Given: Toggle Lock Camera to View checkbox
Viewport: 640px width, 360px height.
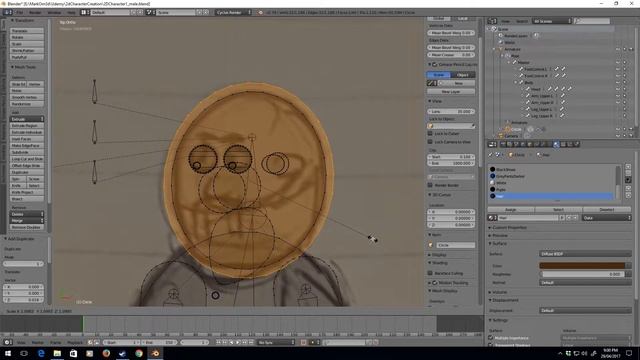Looking at the screenshot, I should point(430,142).
